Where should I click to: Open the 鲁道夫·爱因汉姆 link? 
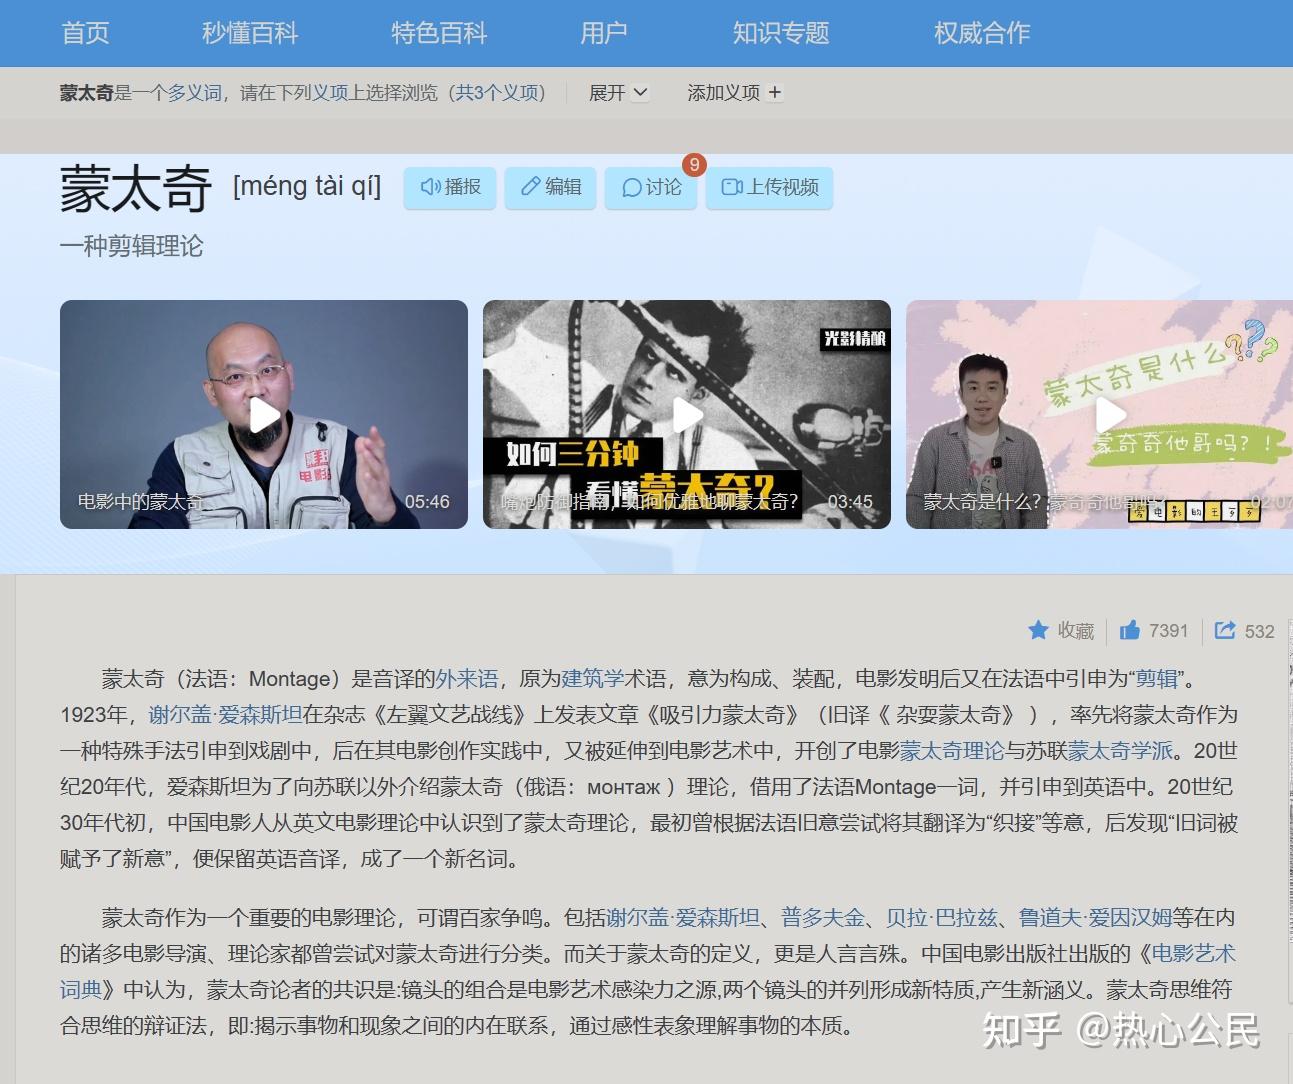pos(1095,918)
